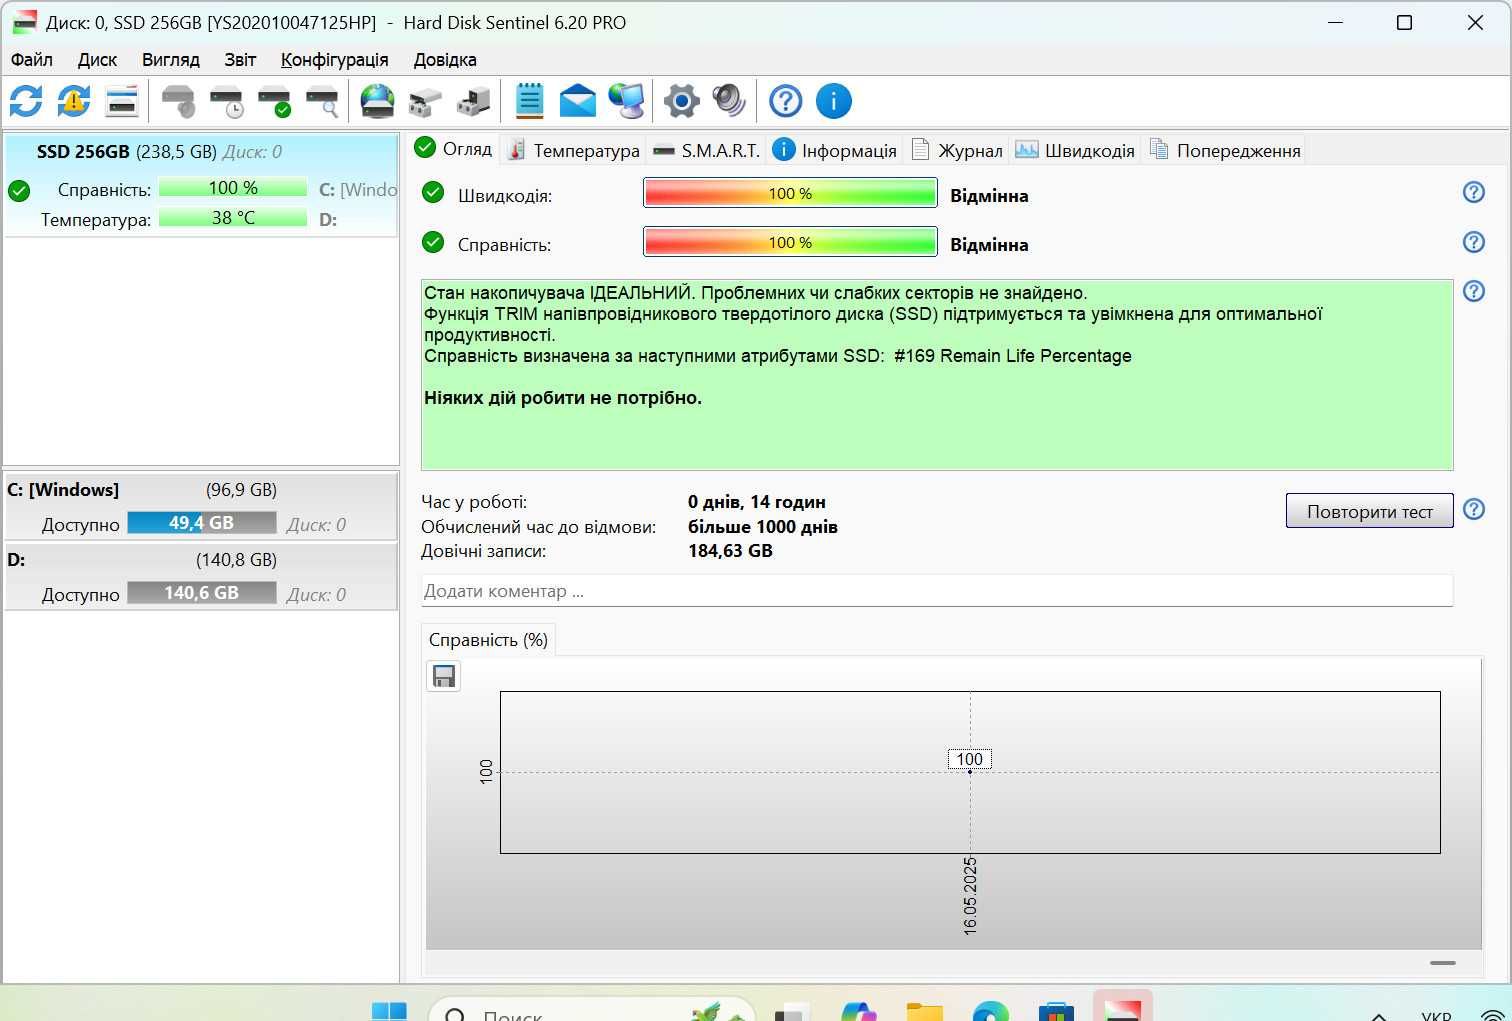
Task: Open settings via the gear icon
Action: tap(681, 101)
